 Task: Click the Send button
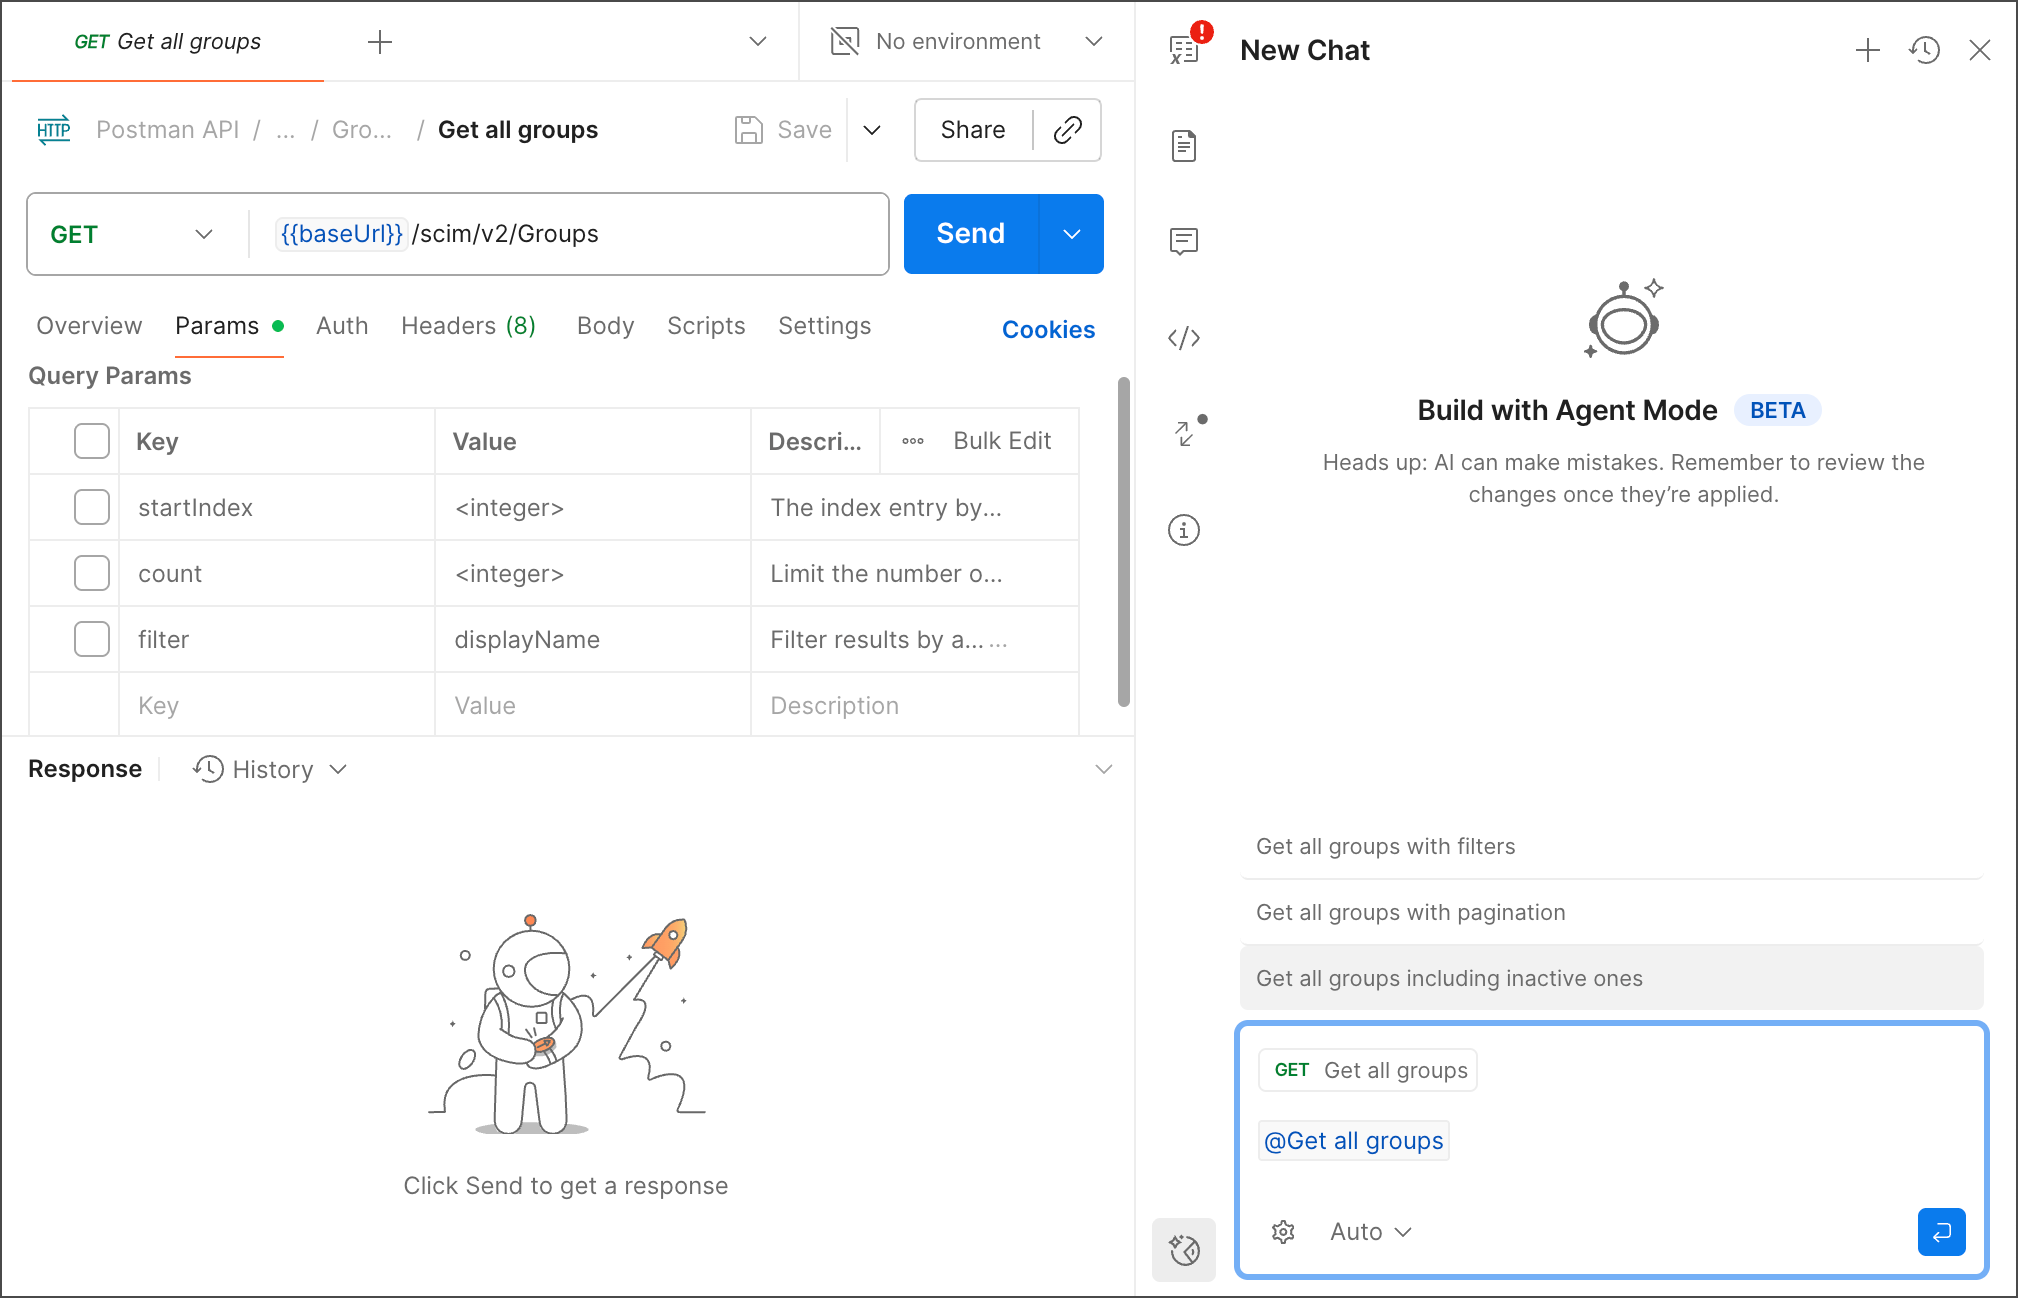[969, 234]
